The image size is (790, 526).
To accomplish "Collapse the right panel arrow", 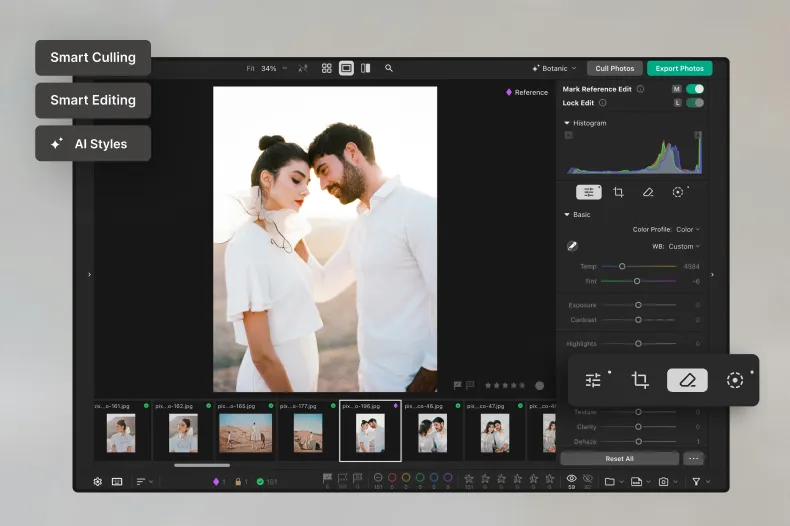I will point(712,275).
